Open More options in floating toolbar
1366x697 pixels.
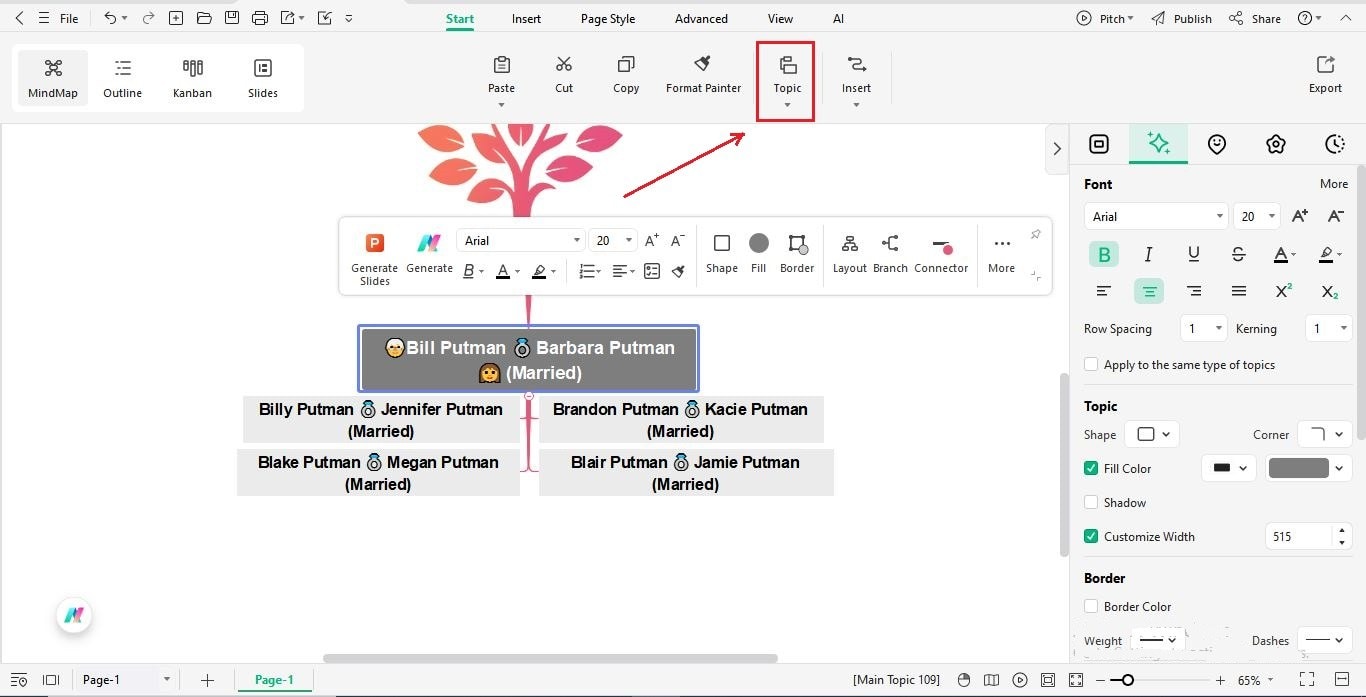pos(1001,253)
